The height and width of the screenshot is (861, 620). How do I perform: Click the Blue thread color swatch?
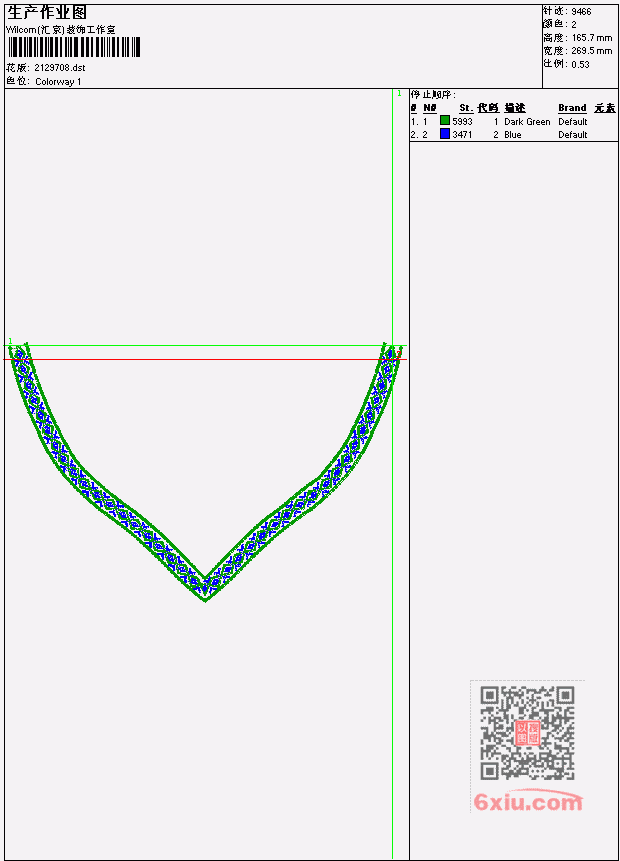pos(445,134)
